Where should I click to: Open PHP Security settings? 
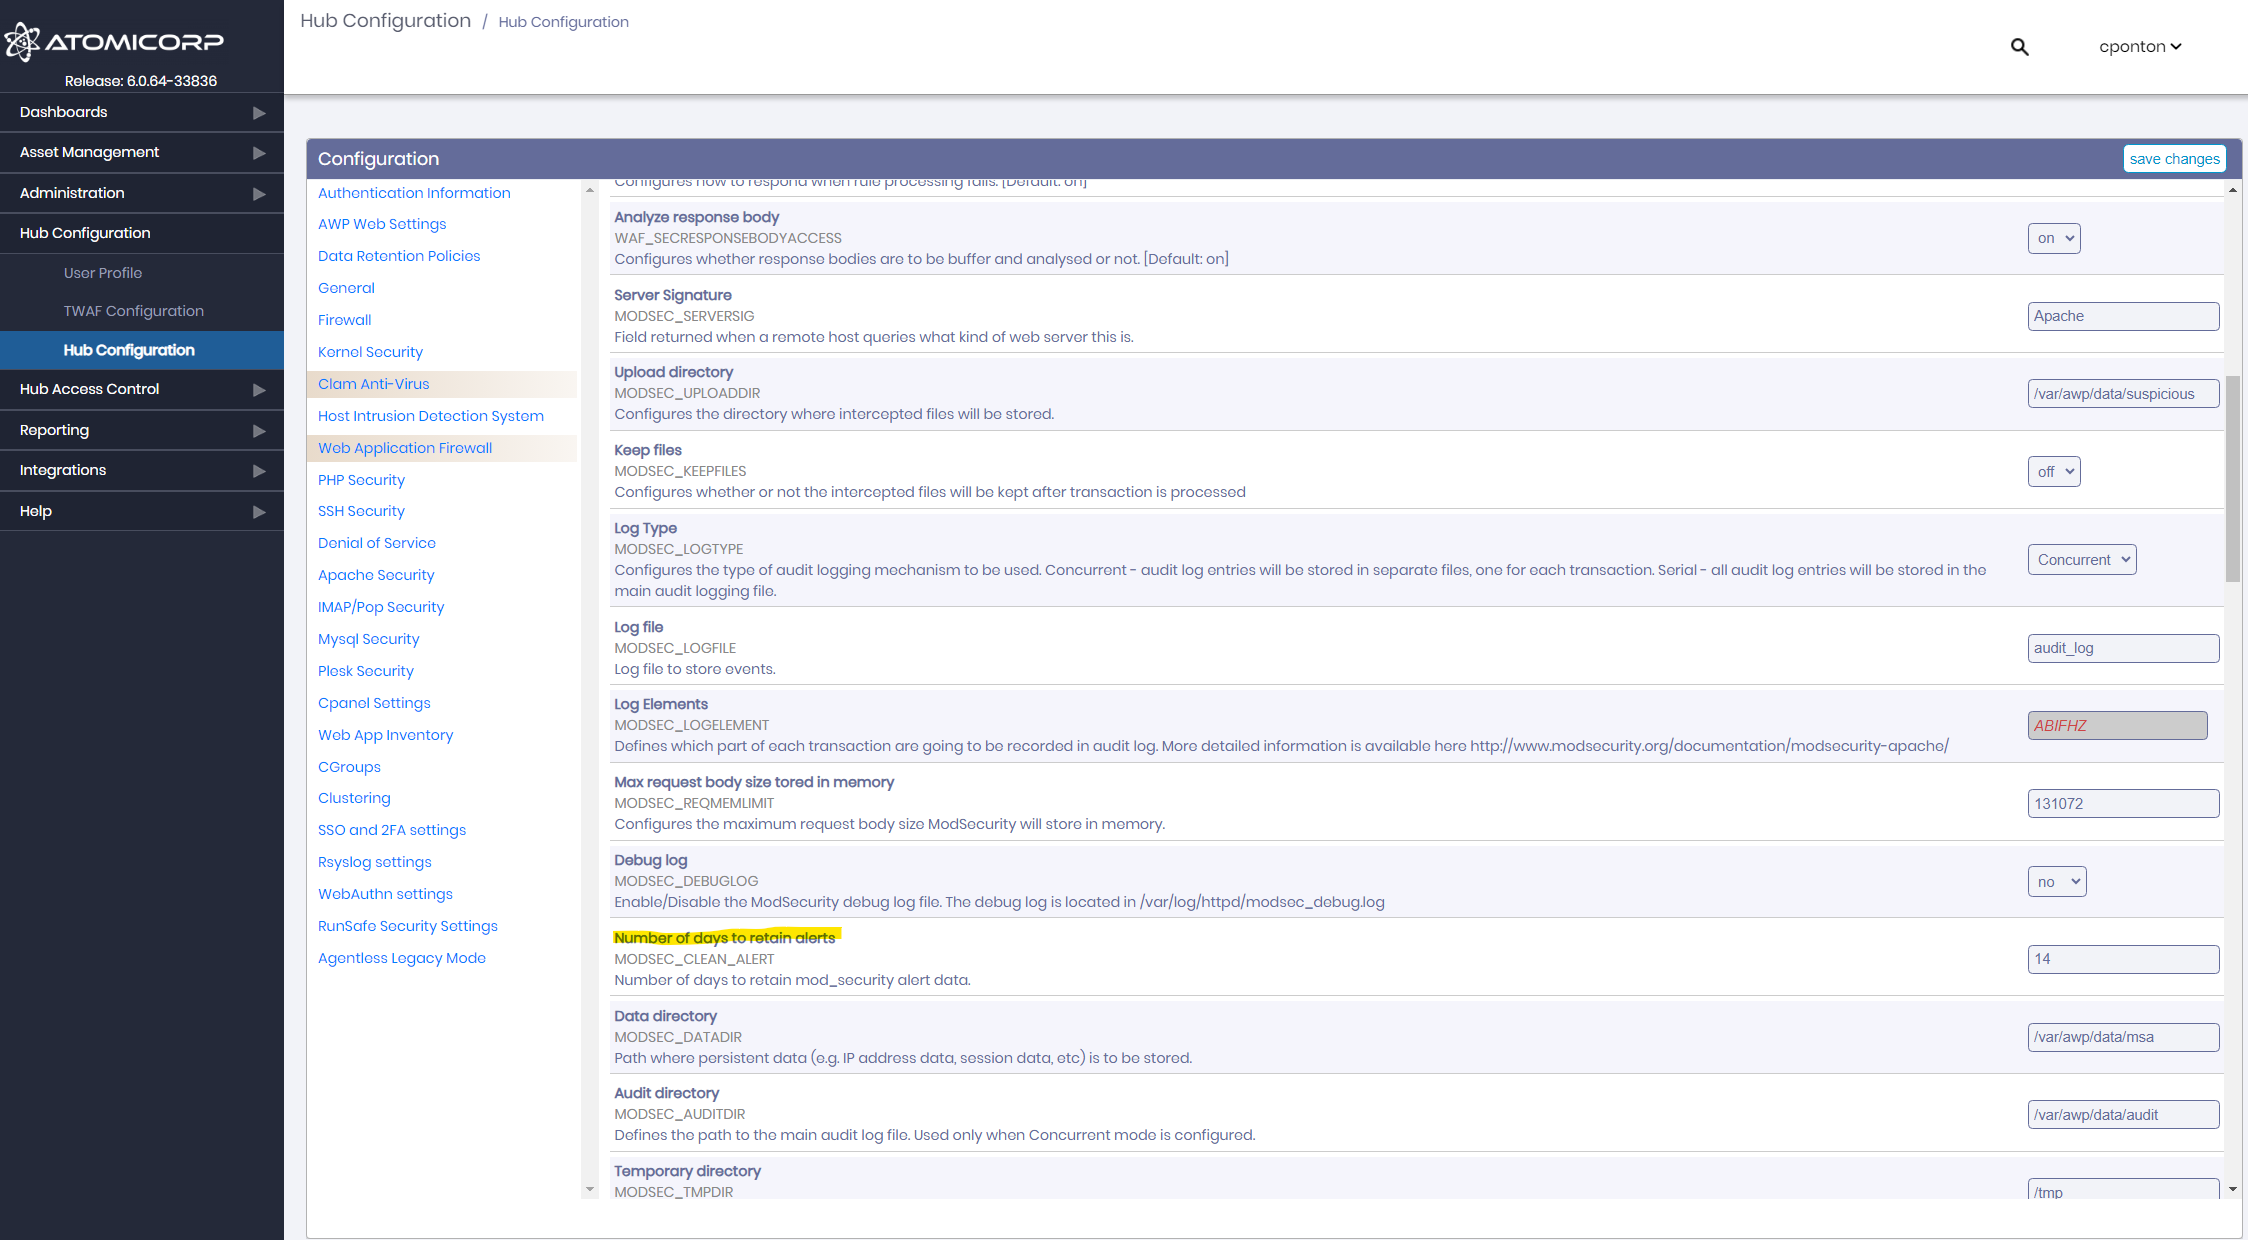[x=361, y=479]
